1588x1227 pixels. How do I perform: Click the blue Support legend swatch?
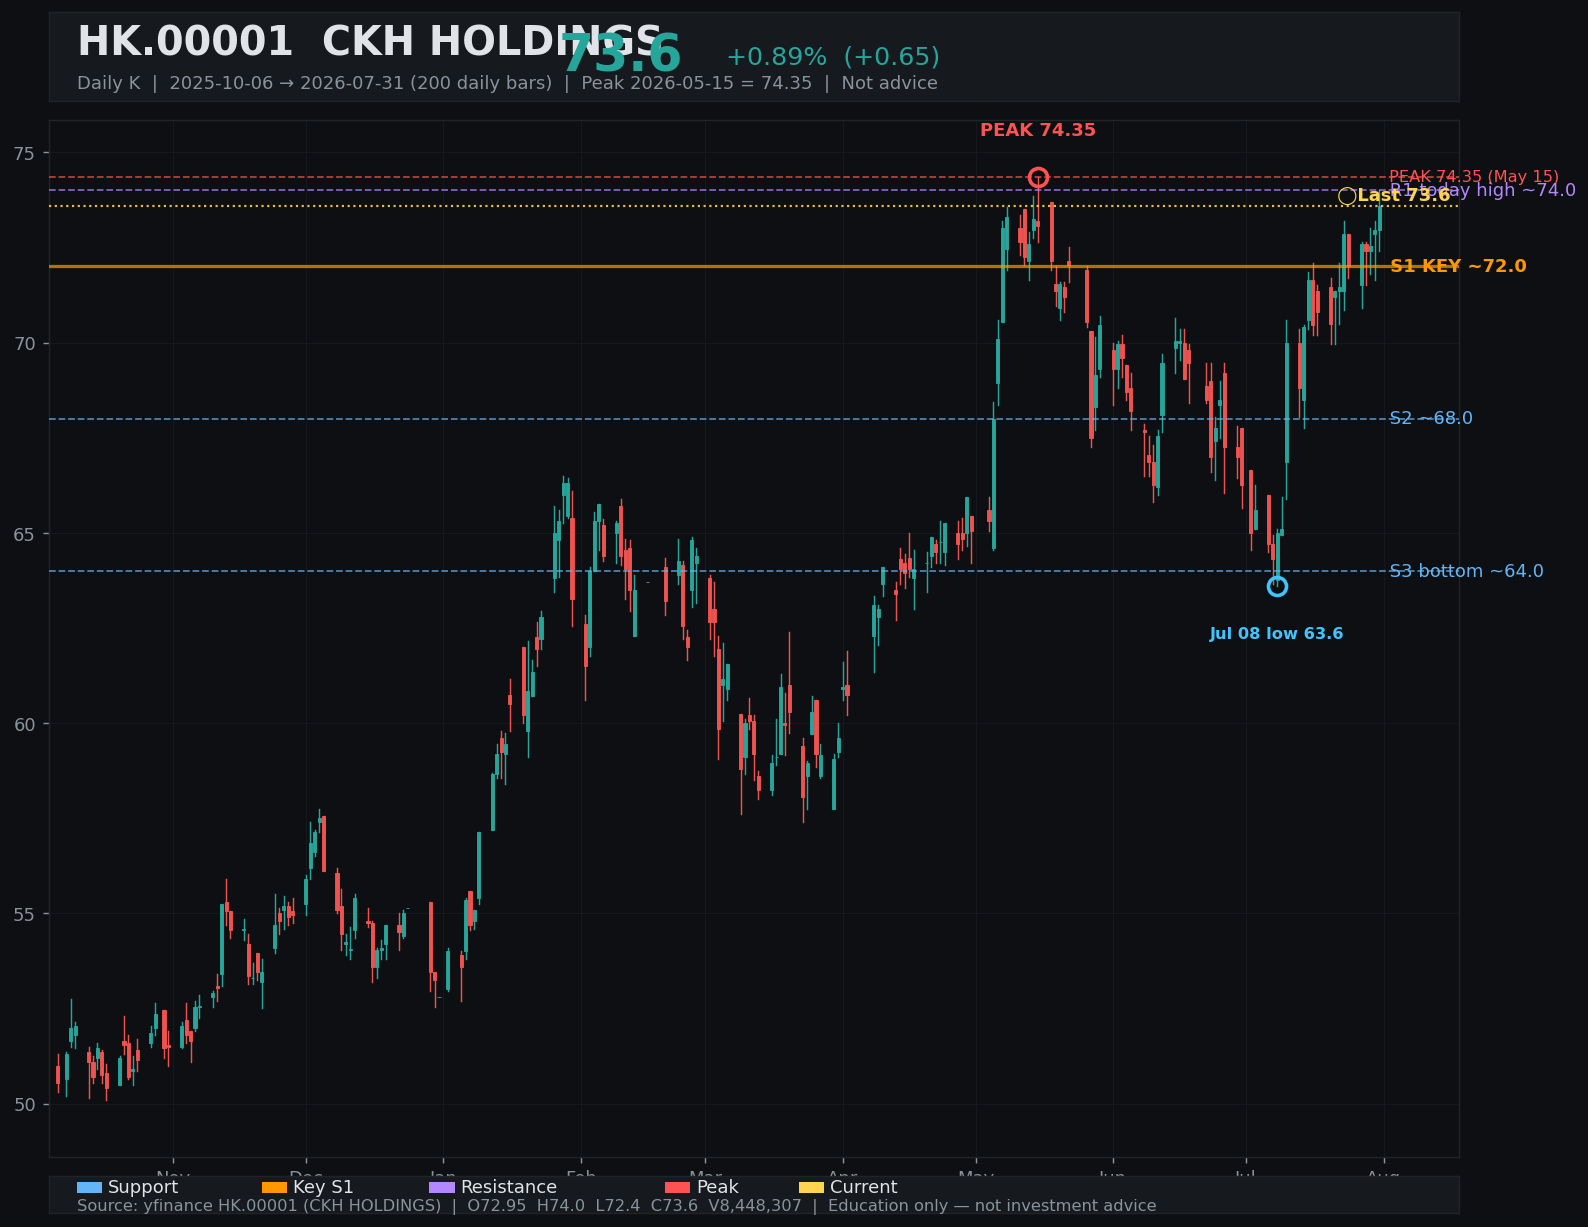(x=89, y=1188)
